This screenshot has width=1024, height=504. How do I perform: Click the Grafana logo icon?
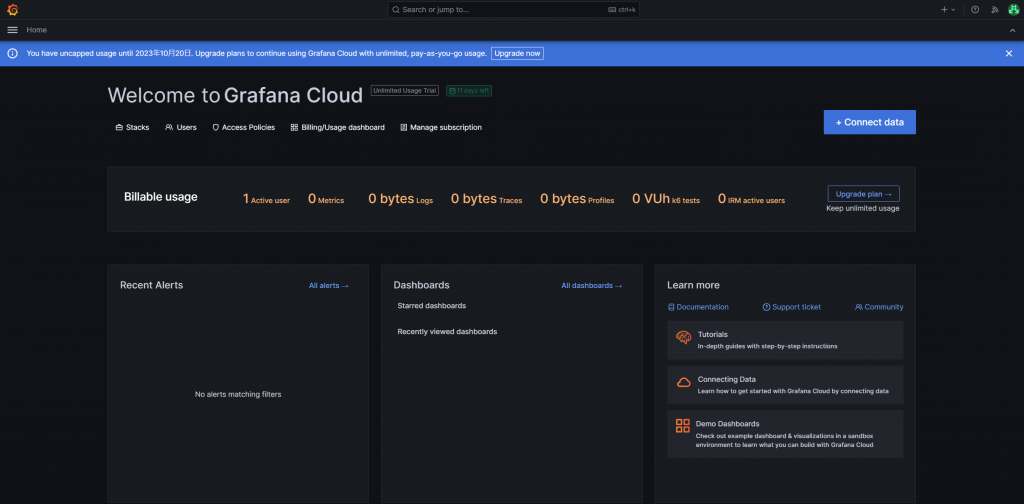point(12,10)
